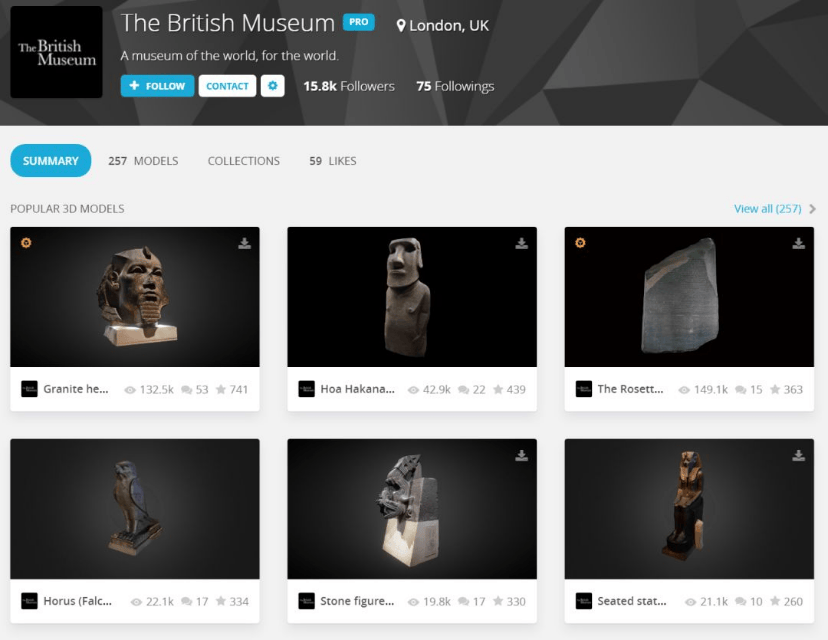828x640 pixels.
Task: Click the chevron arrow next to View all
Action: pyautogui.click(x=812, y=209)
